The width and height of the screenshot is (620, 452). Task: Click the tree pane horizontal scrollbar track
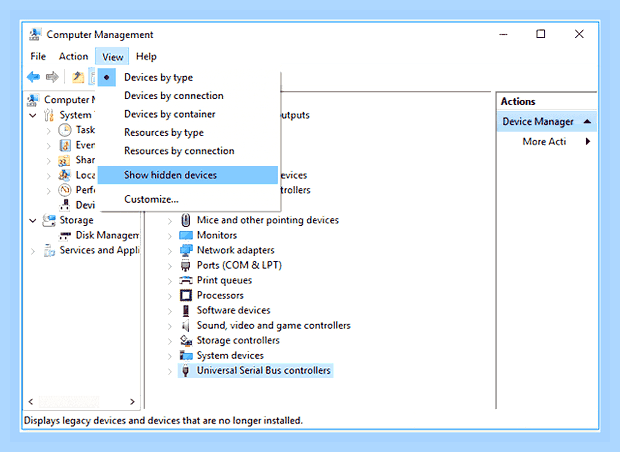tap(82, 402)
